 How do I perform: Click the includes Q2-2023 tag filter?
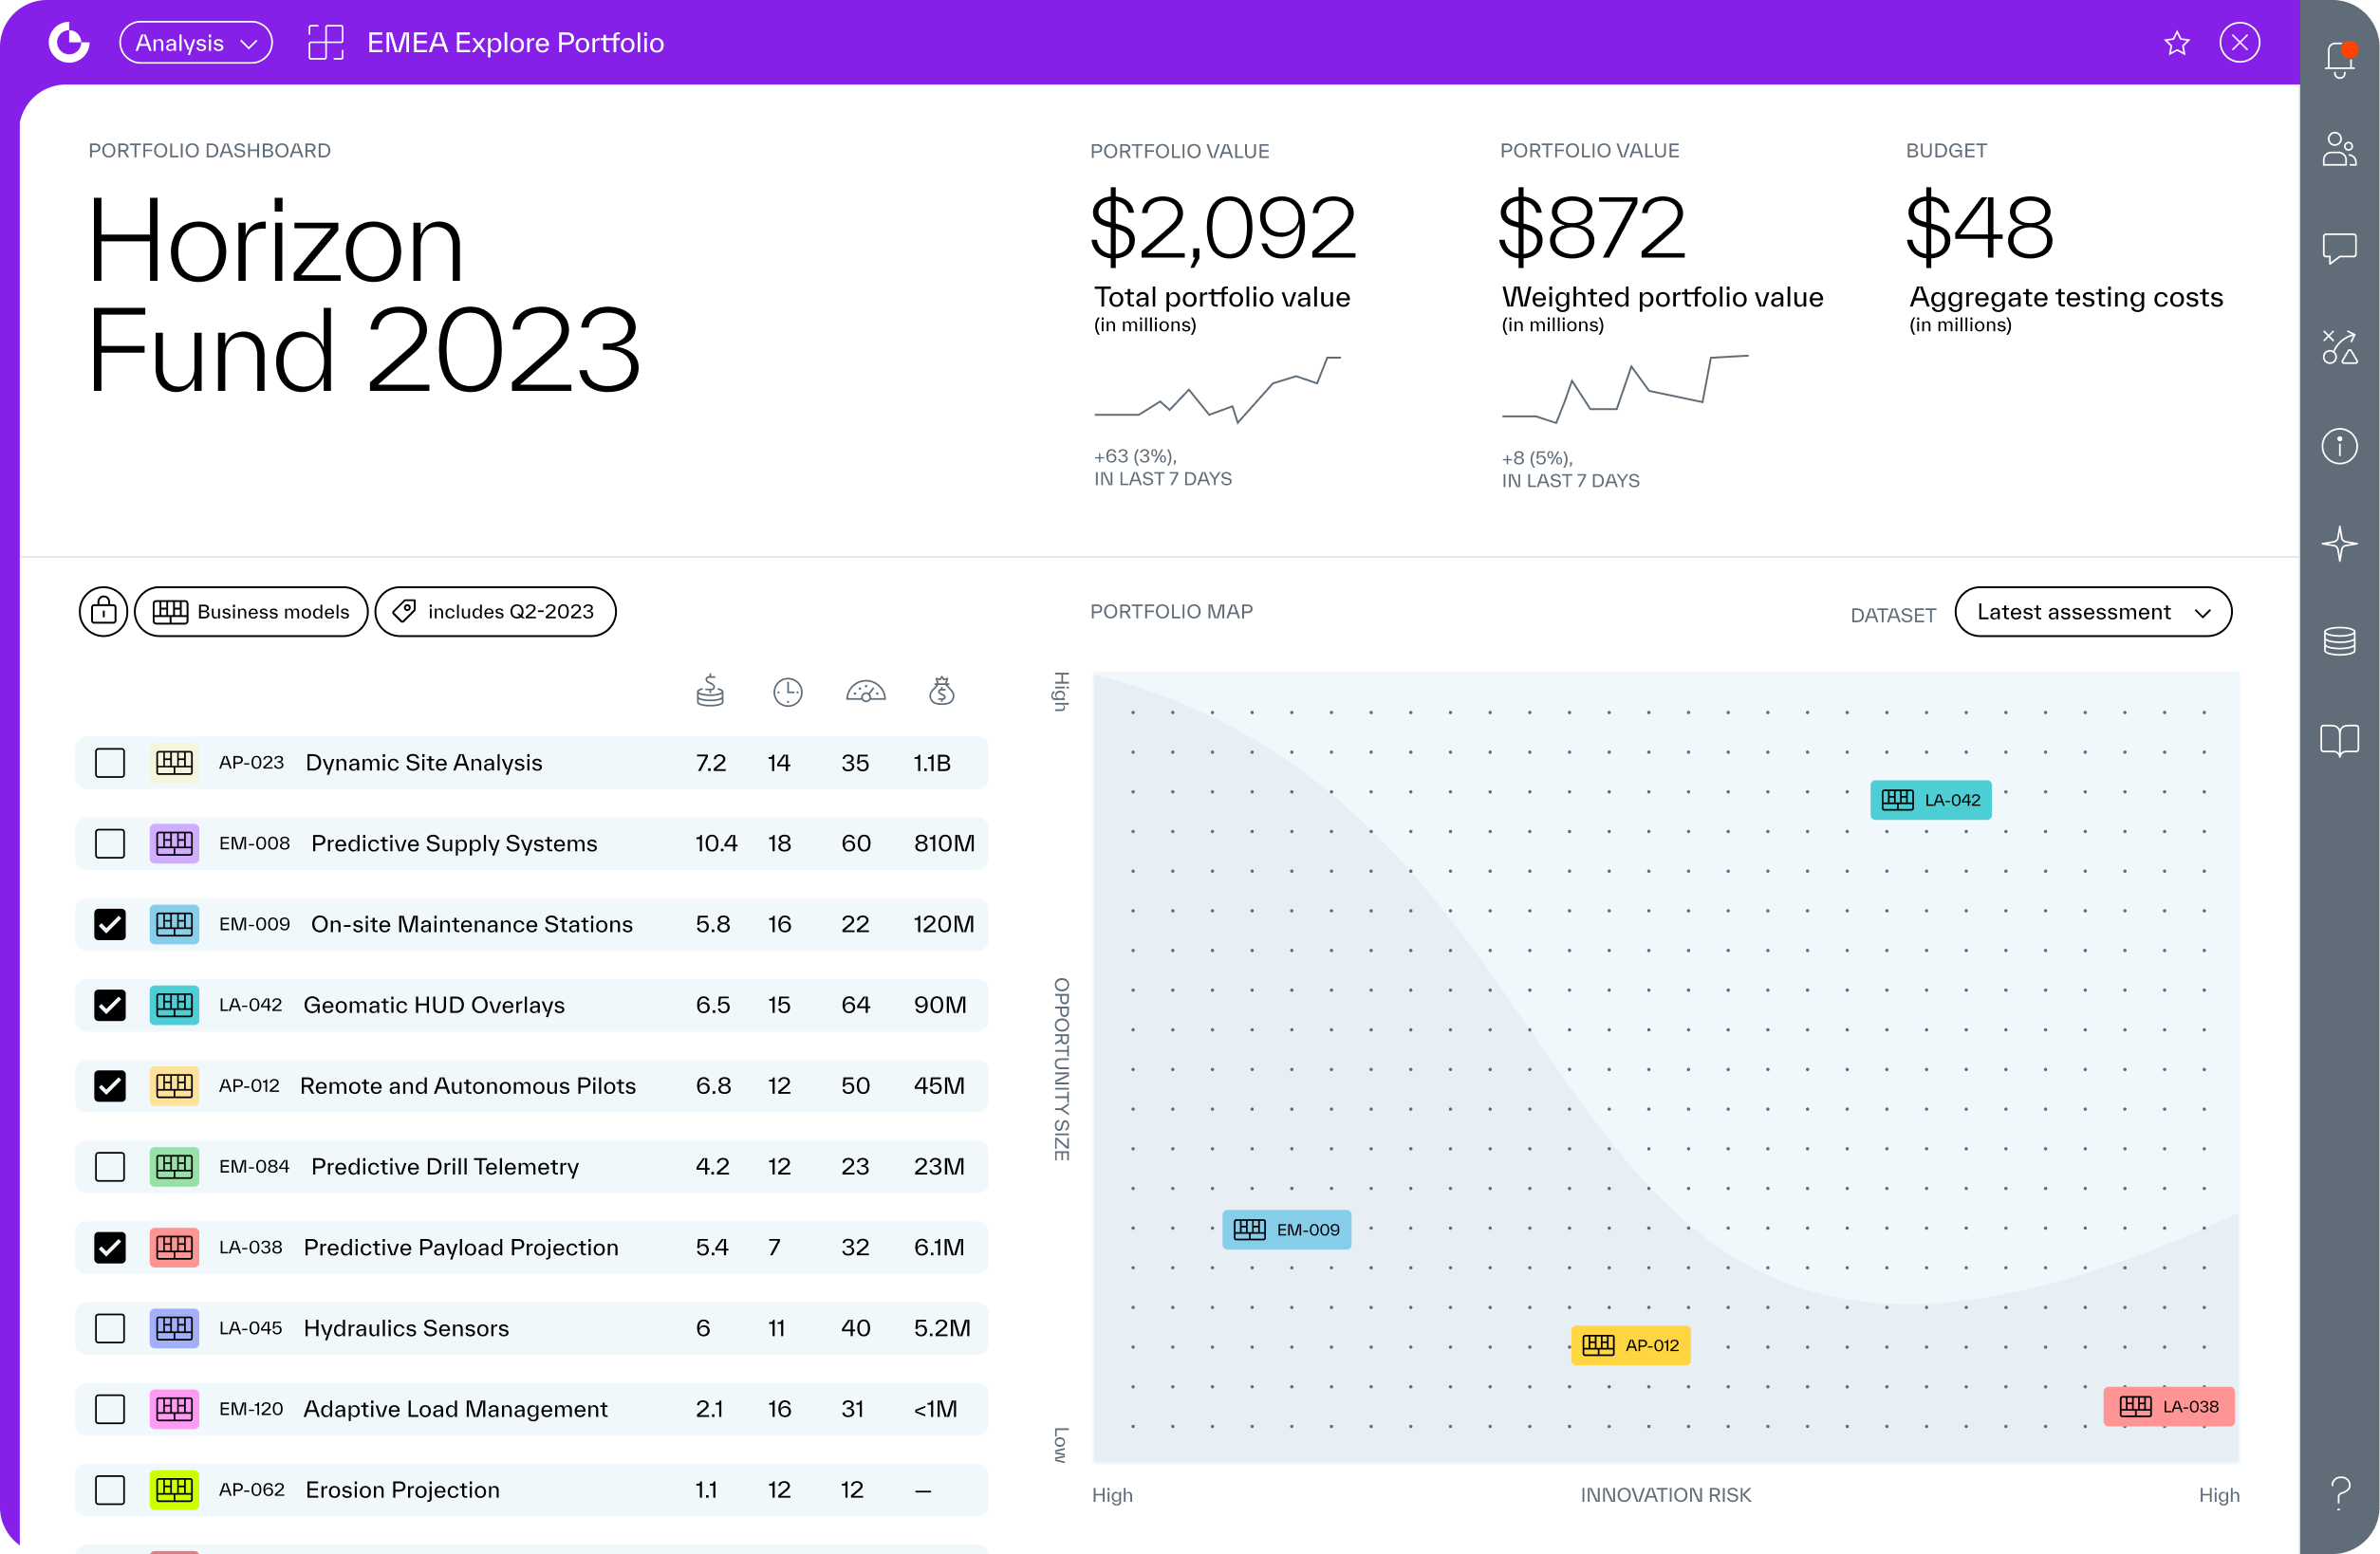tap(495, 612)
